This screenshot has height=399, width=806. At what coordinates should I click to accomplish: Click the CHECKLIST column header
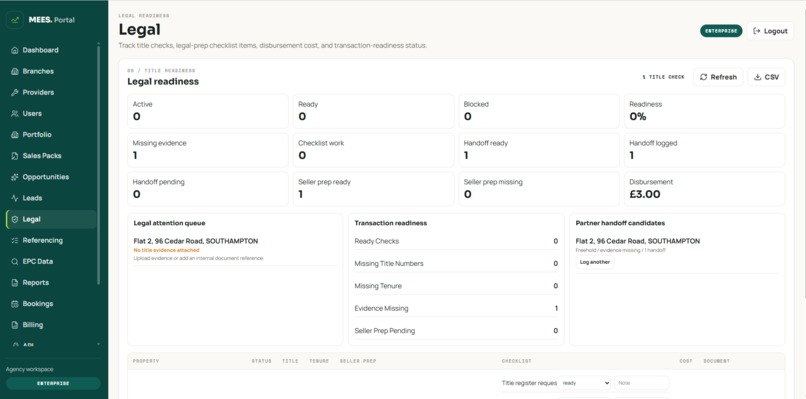click(x=517, y=361)
